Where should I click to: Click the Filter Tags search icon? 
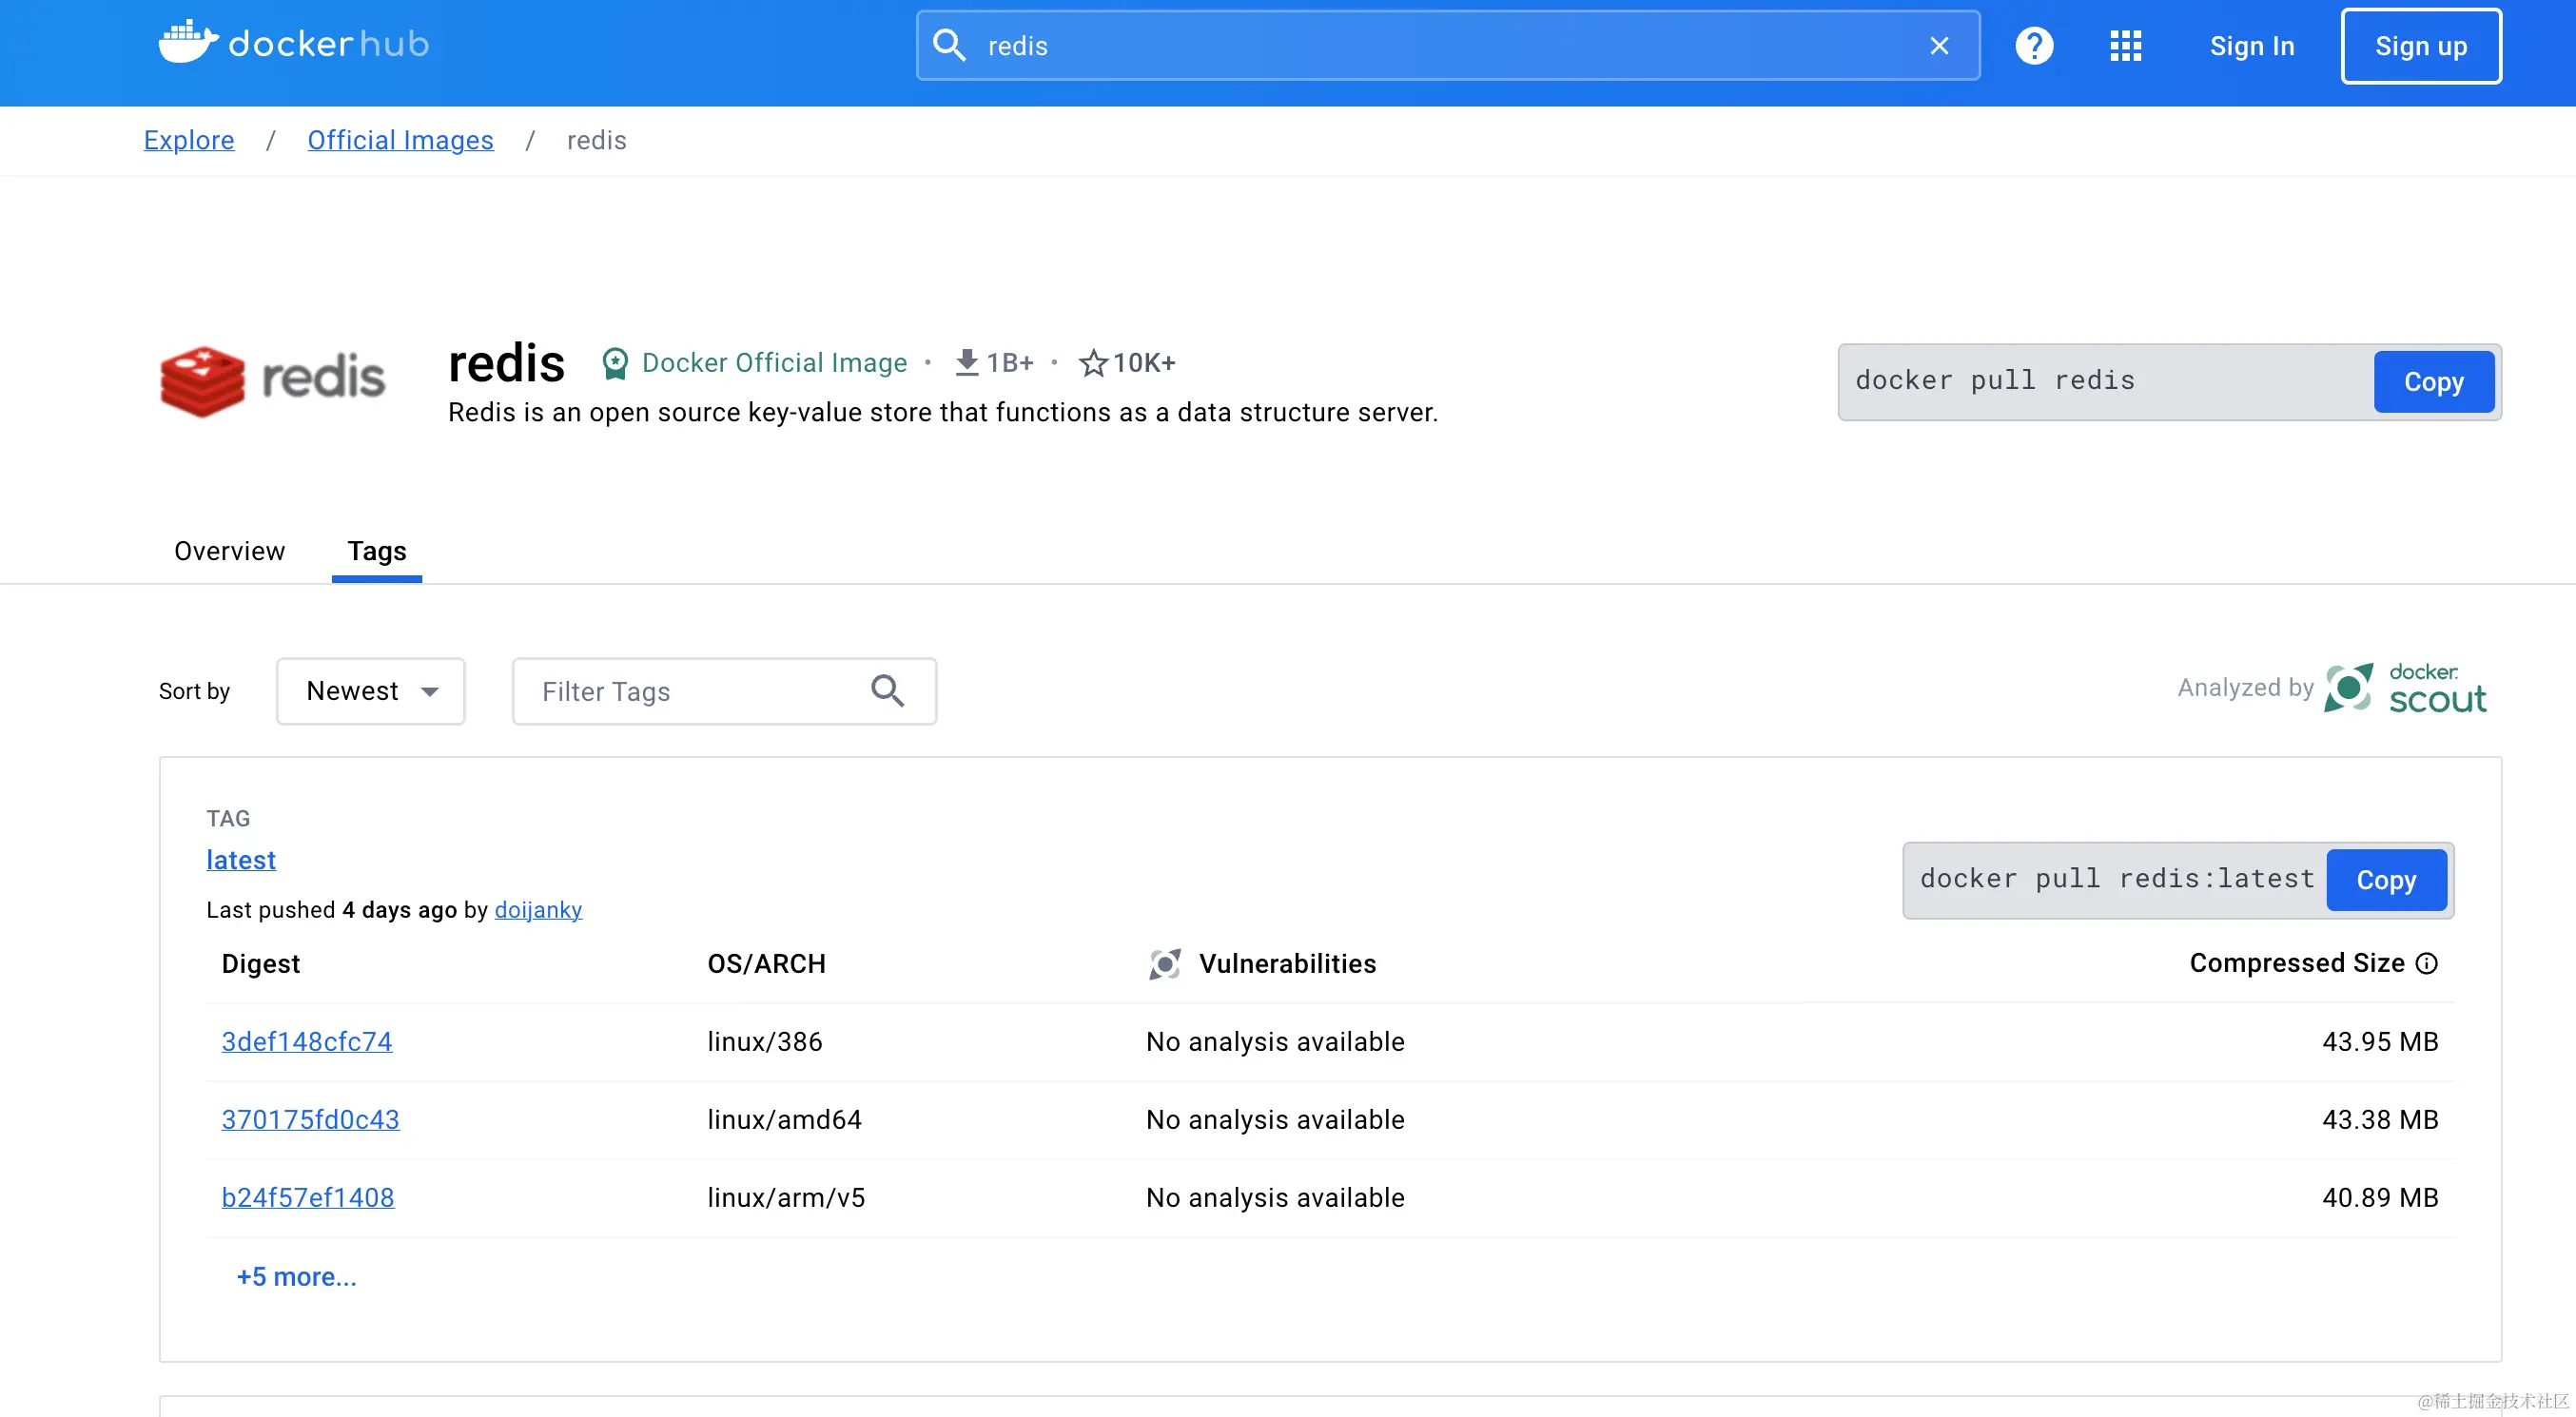pyautogui.click(x=887, y=691)
